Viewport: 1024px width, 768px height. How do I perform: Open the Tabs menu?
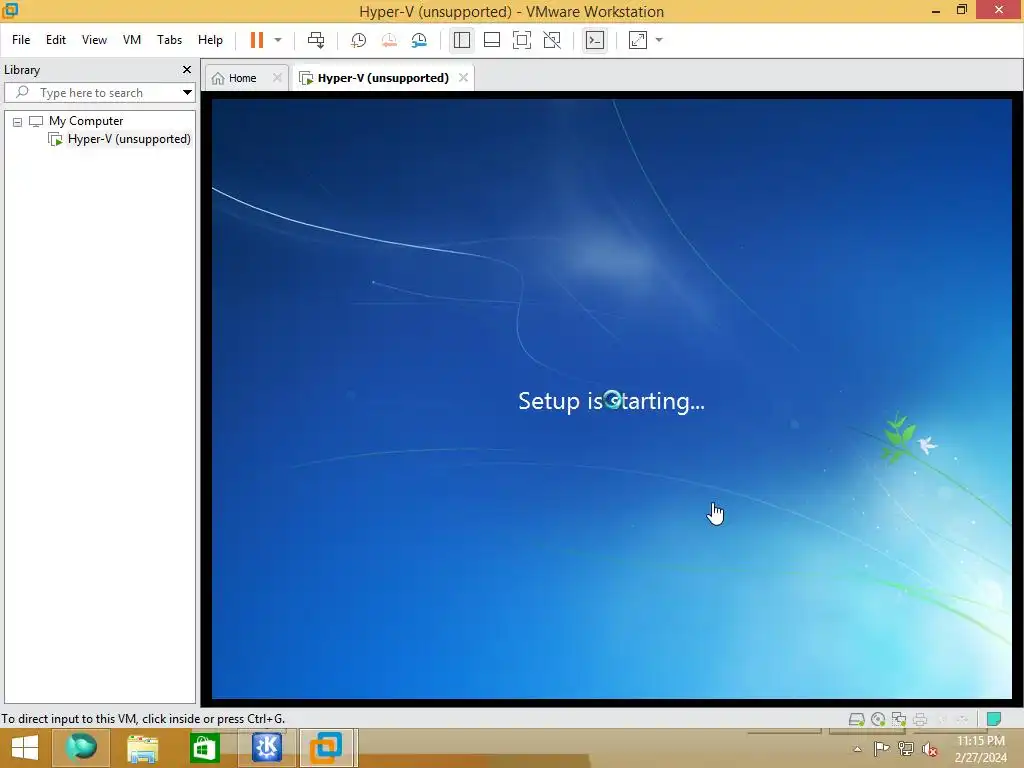pos(169,40)
